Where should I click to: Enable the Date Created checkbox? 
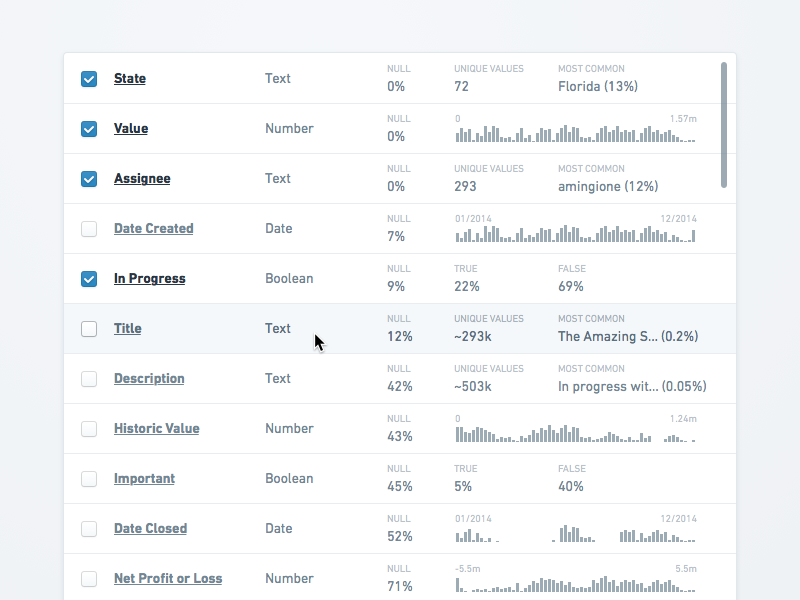89,229
